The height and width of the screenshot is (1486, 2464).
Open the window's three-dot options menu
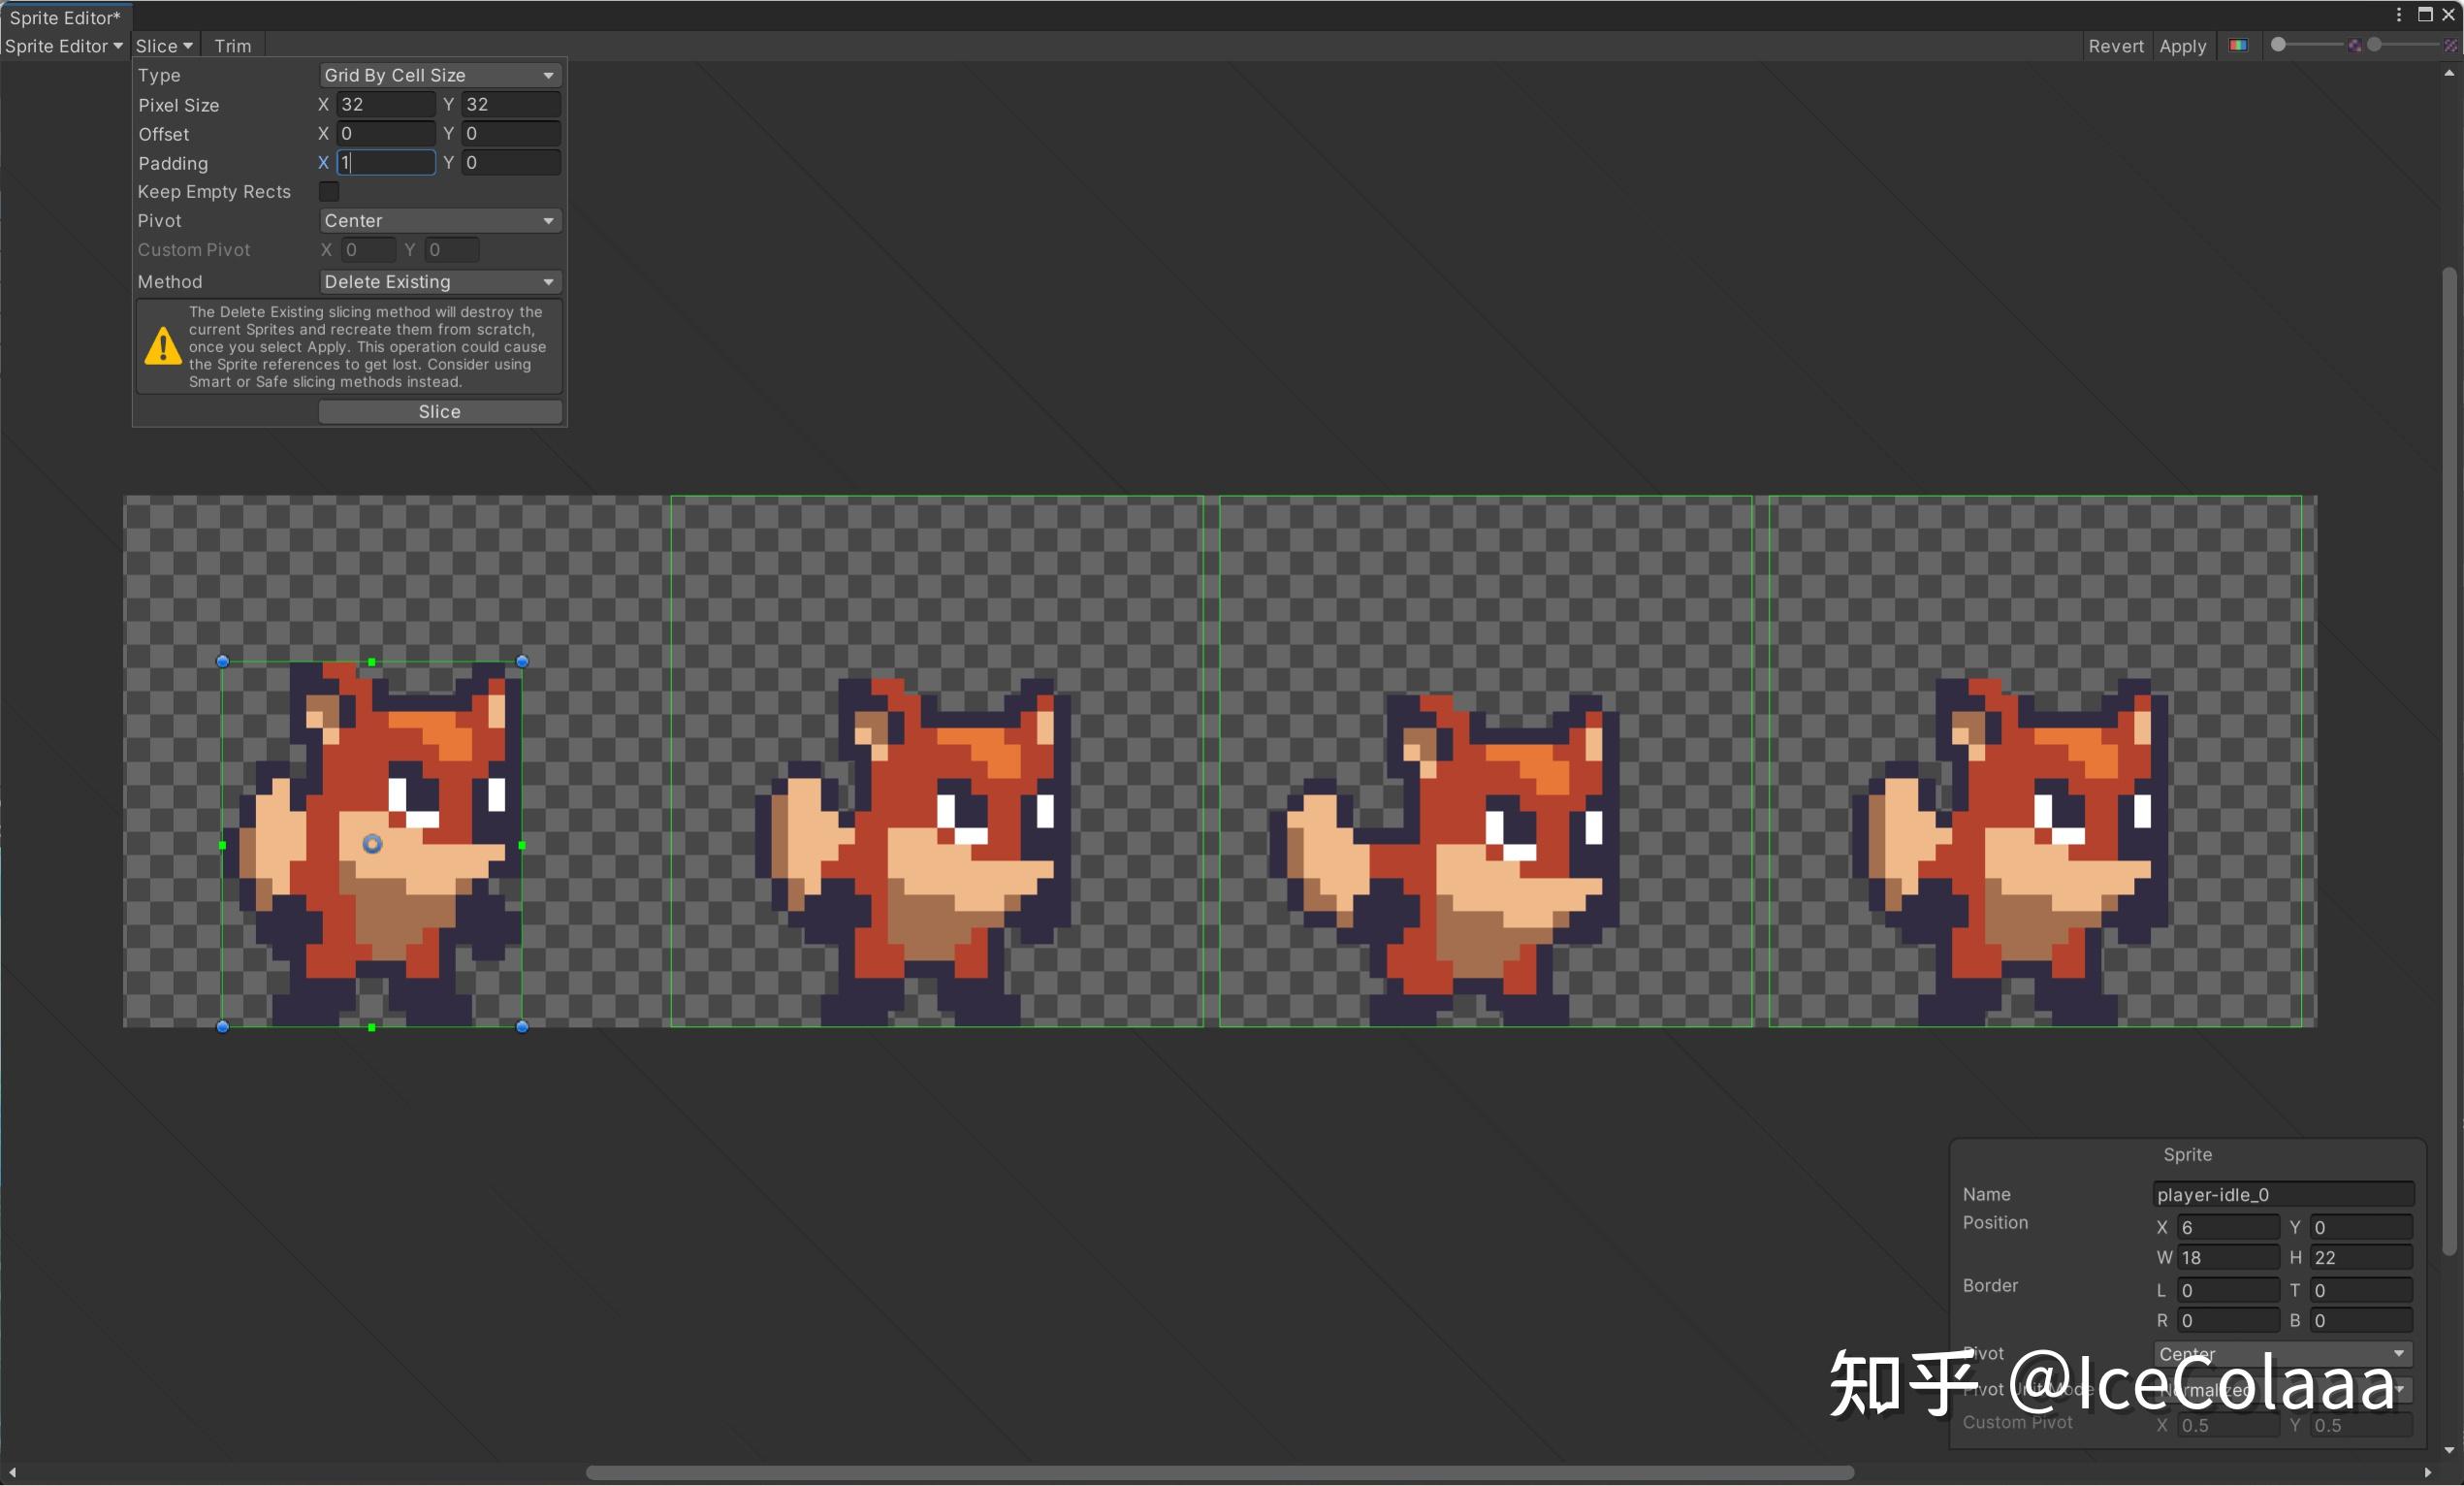[x=2398, y=14]
